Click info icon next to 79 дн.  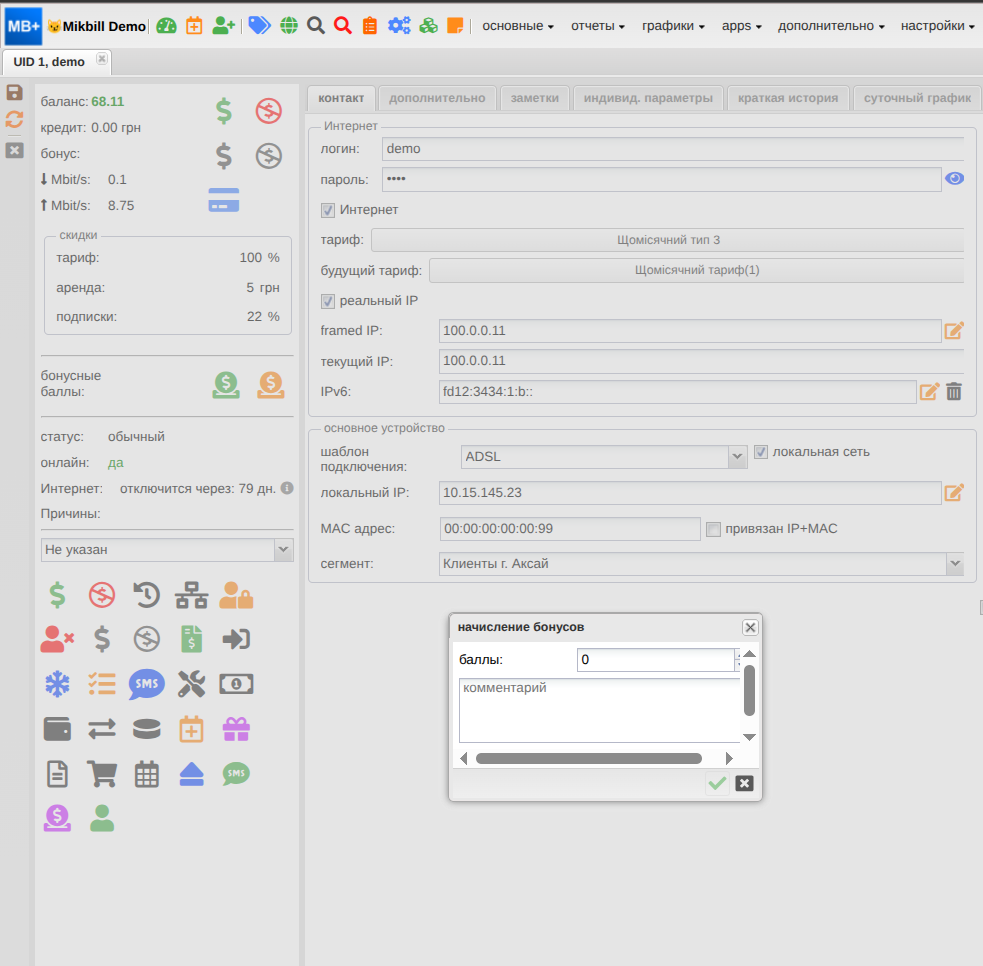pyautogui.click(x=287, y=488)
